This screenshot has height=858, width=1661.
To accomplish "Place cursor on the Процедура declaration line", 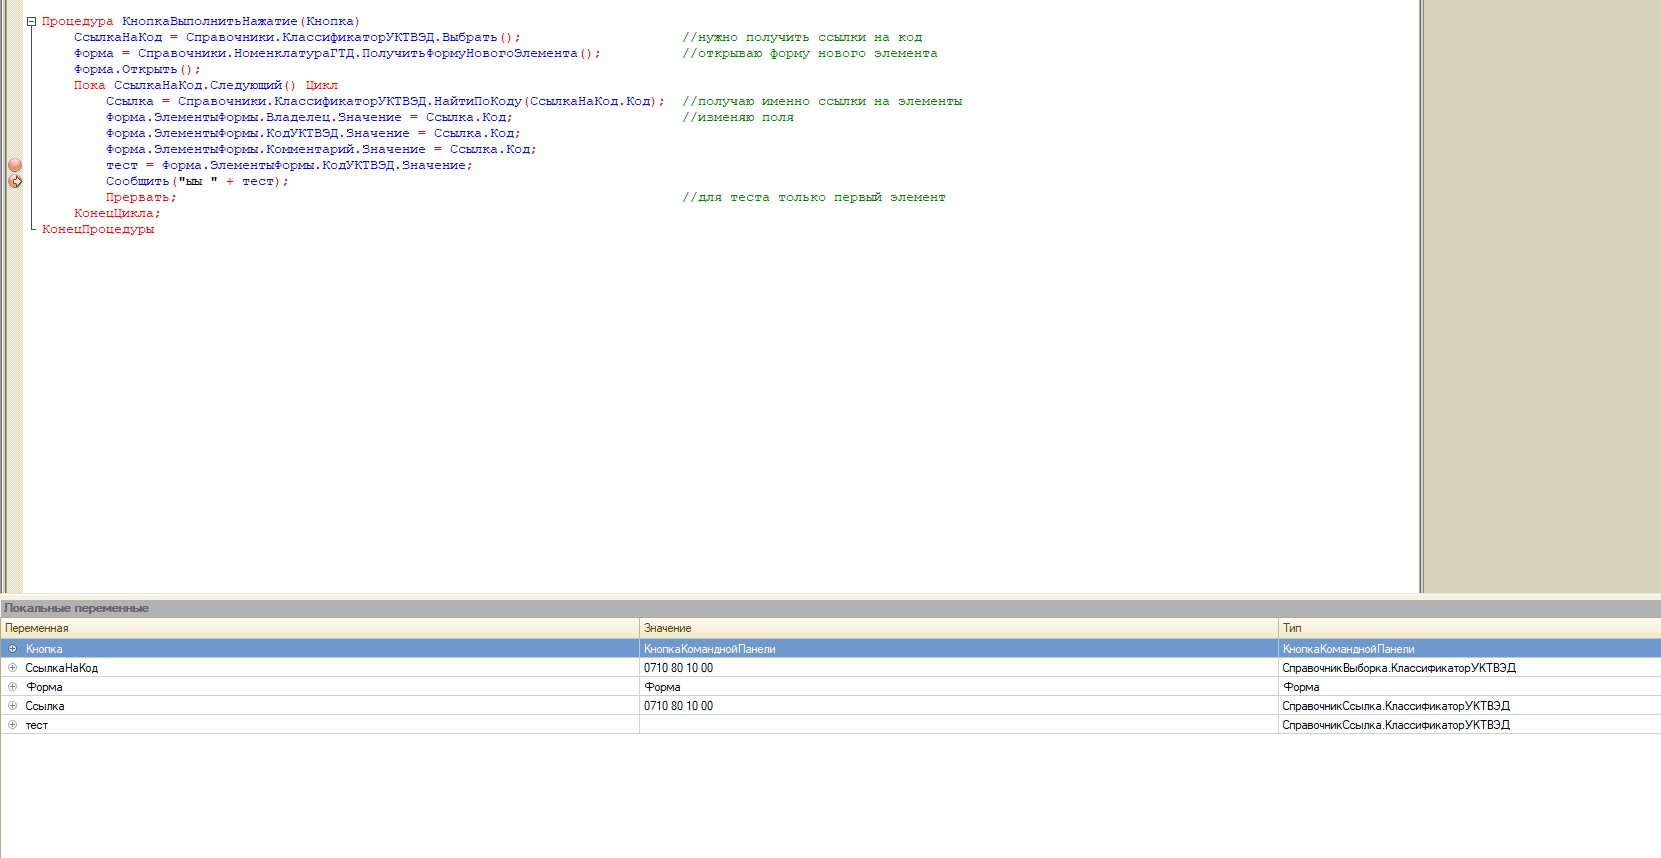I will pyautogui.click(x=200, y=21).
